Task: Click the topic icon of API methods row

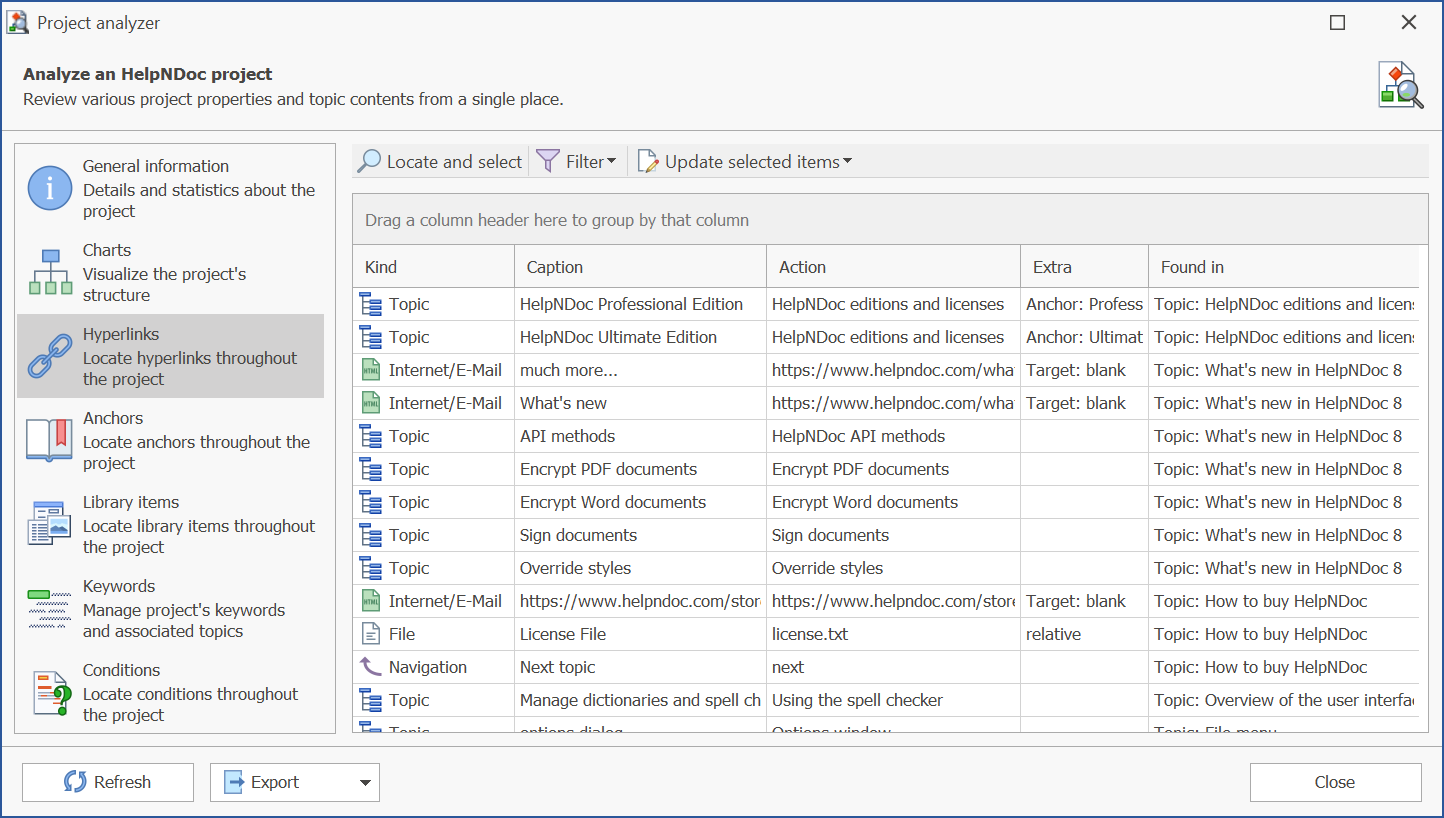Action: click(x=371, y=436)
